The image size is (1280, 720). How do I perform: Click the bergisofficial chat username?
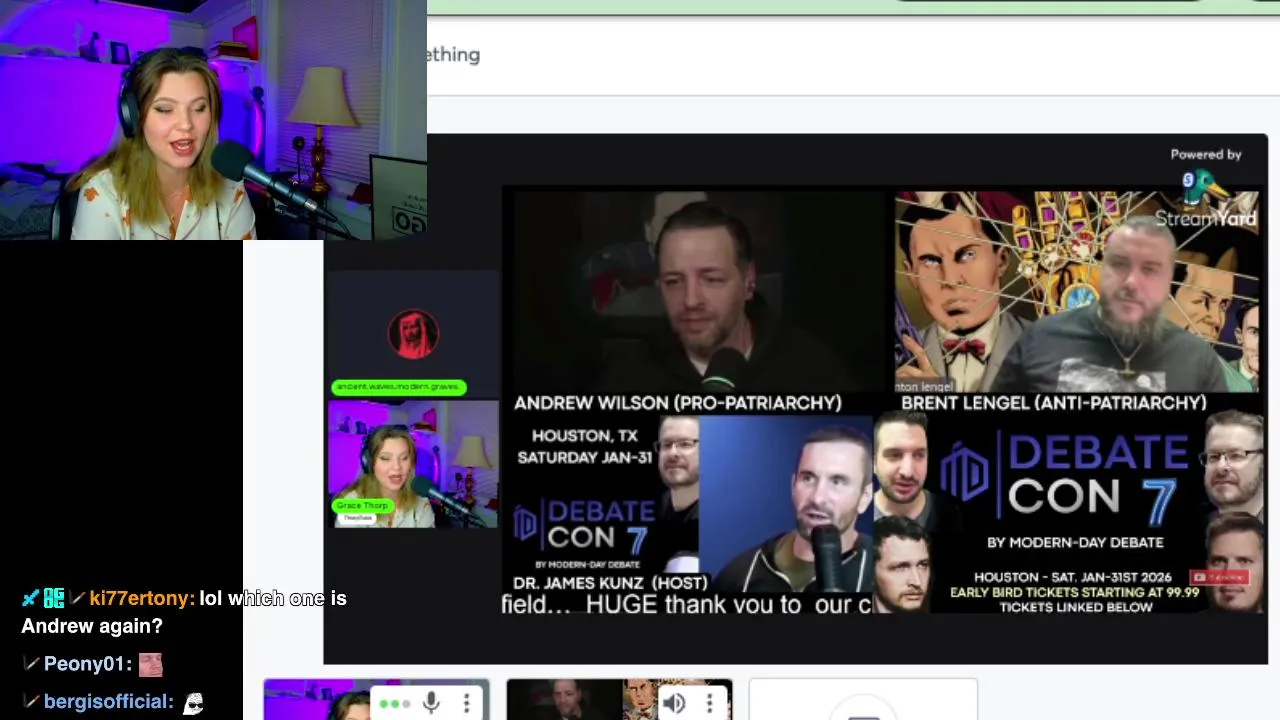pos(108,701)
